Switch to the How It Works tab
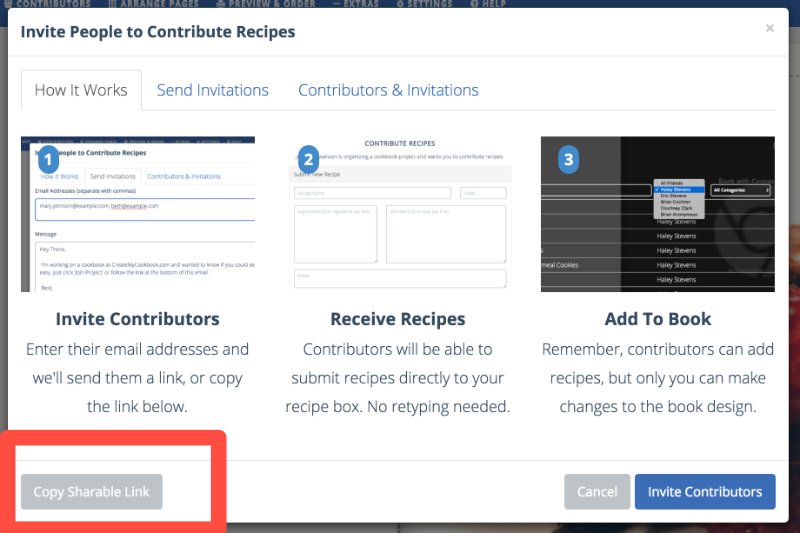The width and height of the screenshot is (800, 533). pos(81,90)
